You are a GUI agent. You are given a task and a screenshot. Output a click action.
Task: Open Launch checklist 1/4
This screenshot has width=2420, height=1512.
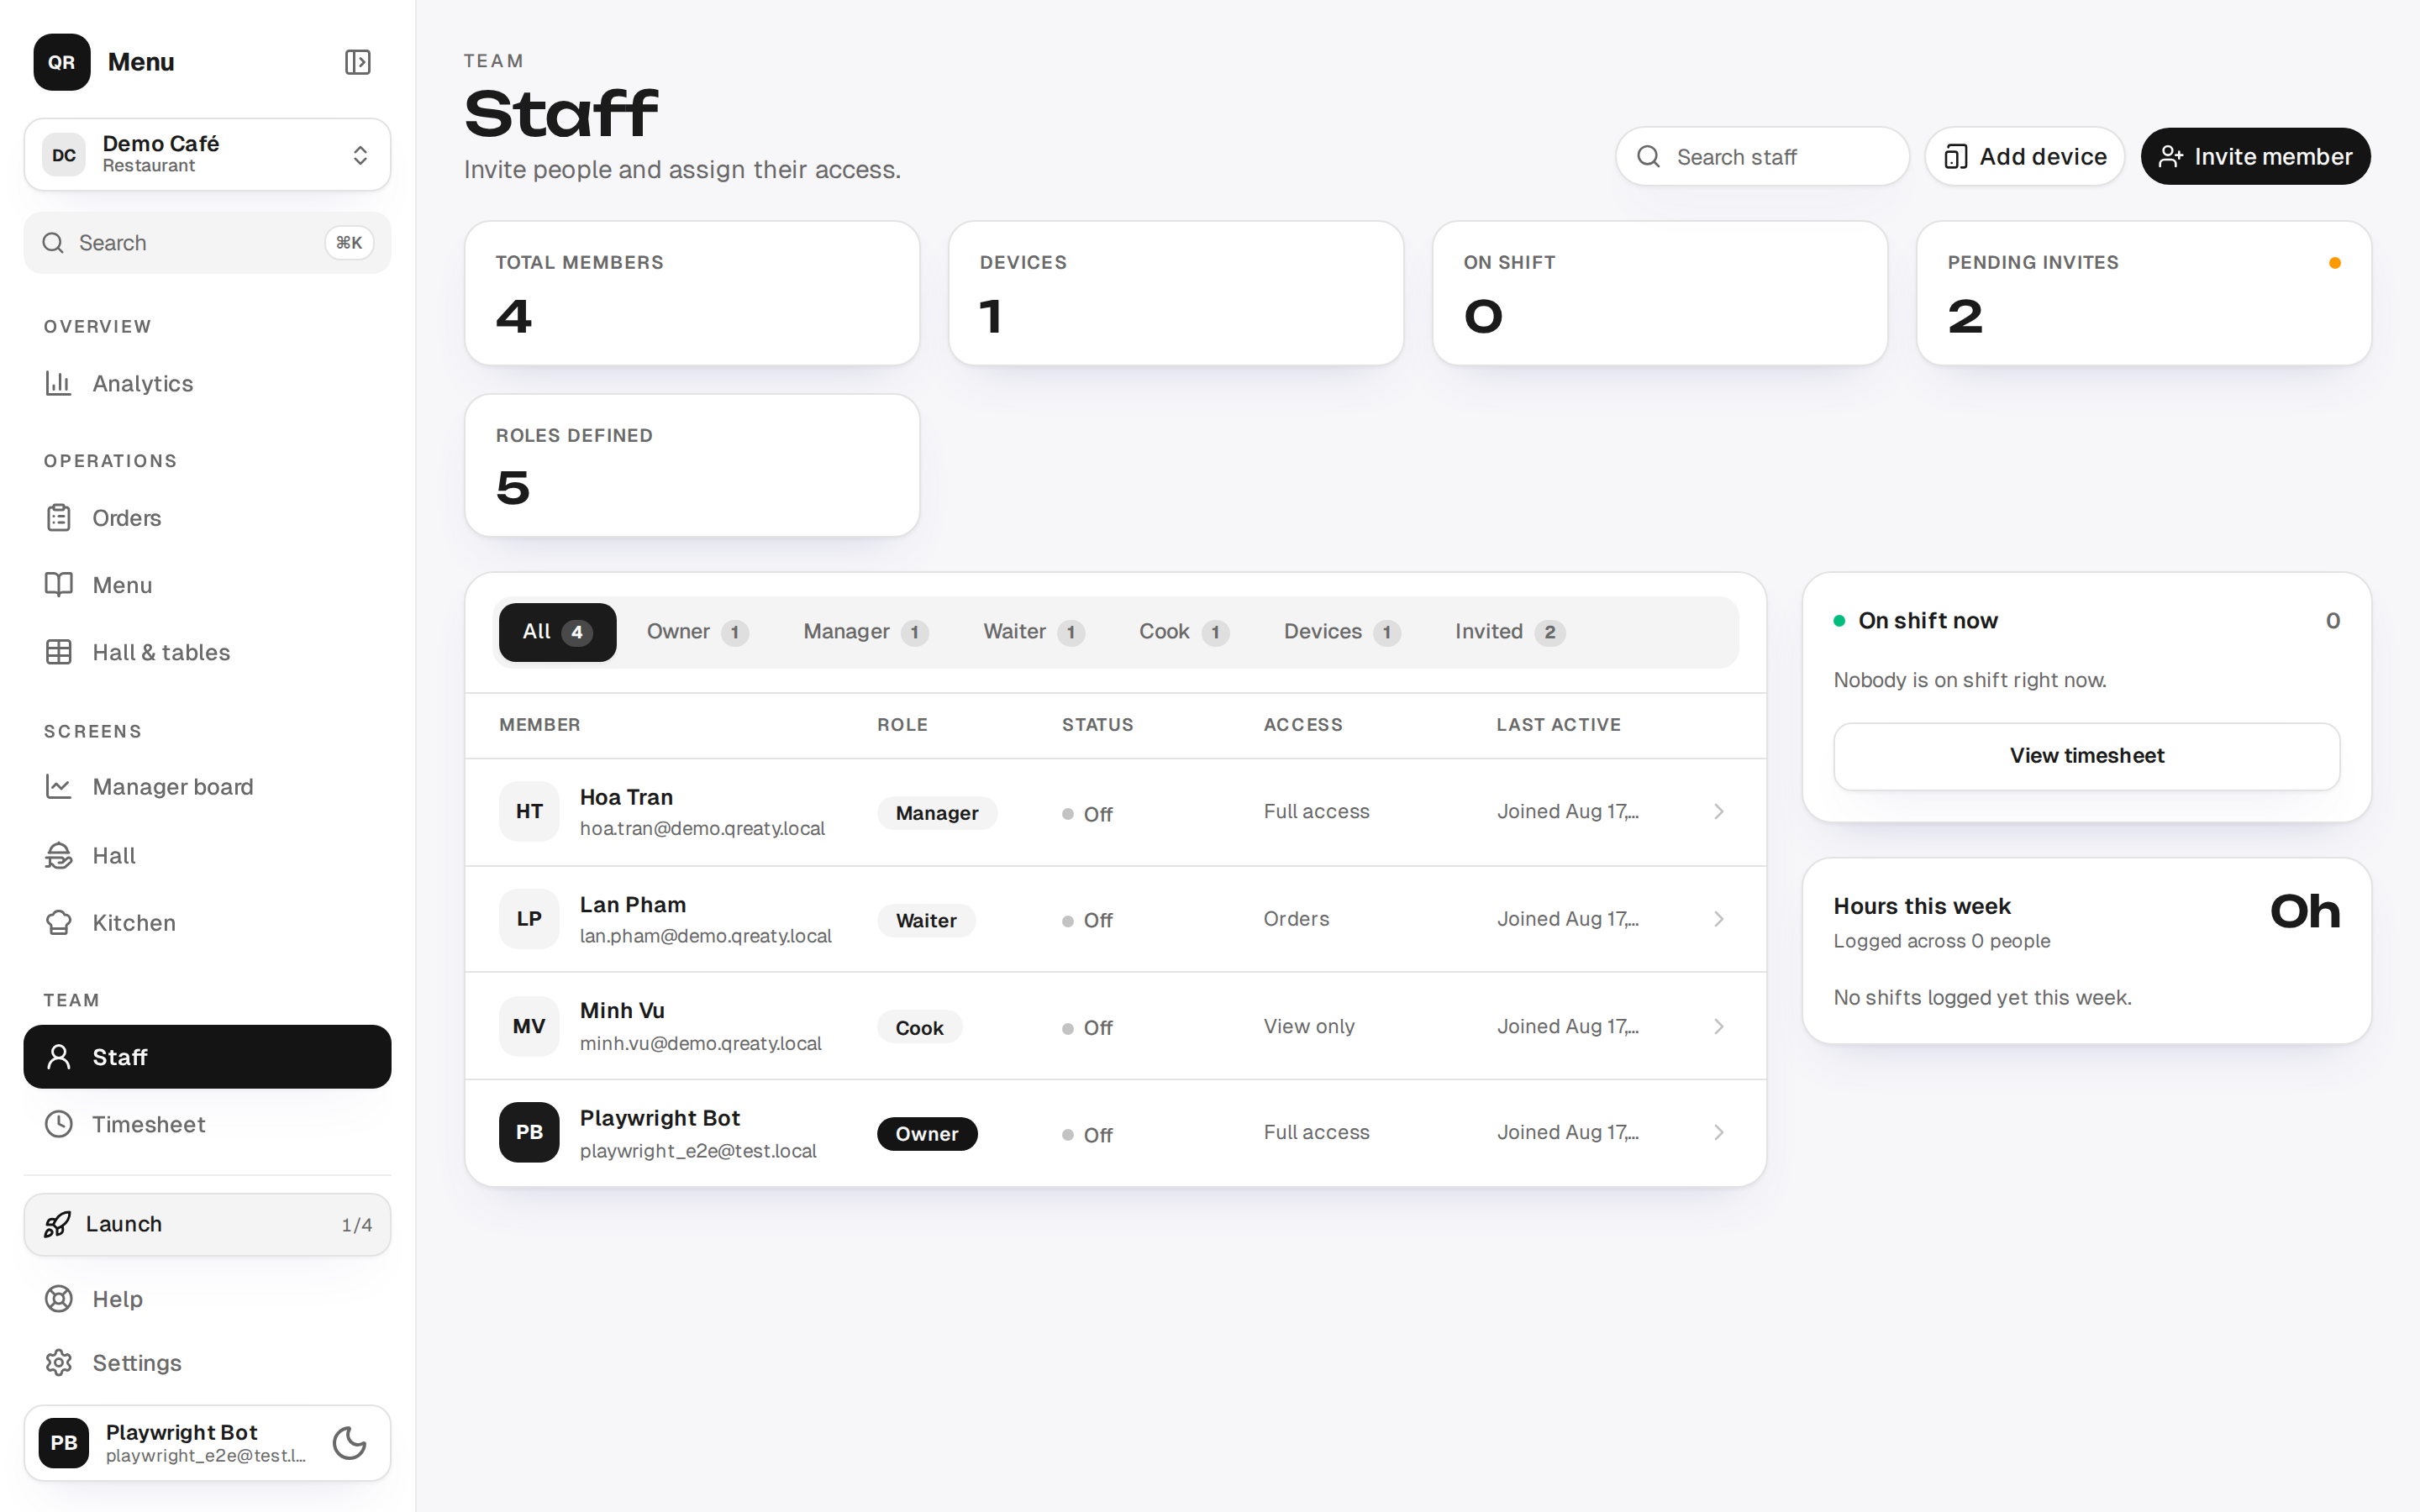(207, 1224)
